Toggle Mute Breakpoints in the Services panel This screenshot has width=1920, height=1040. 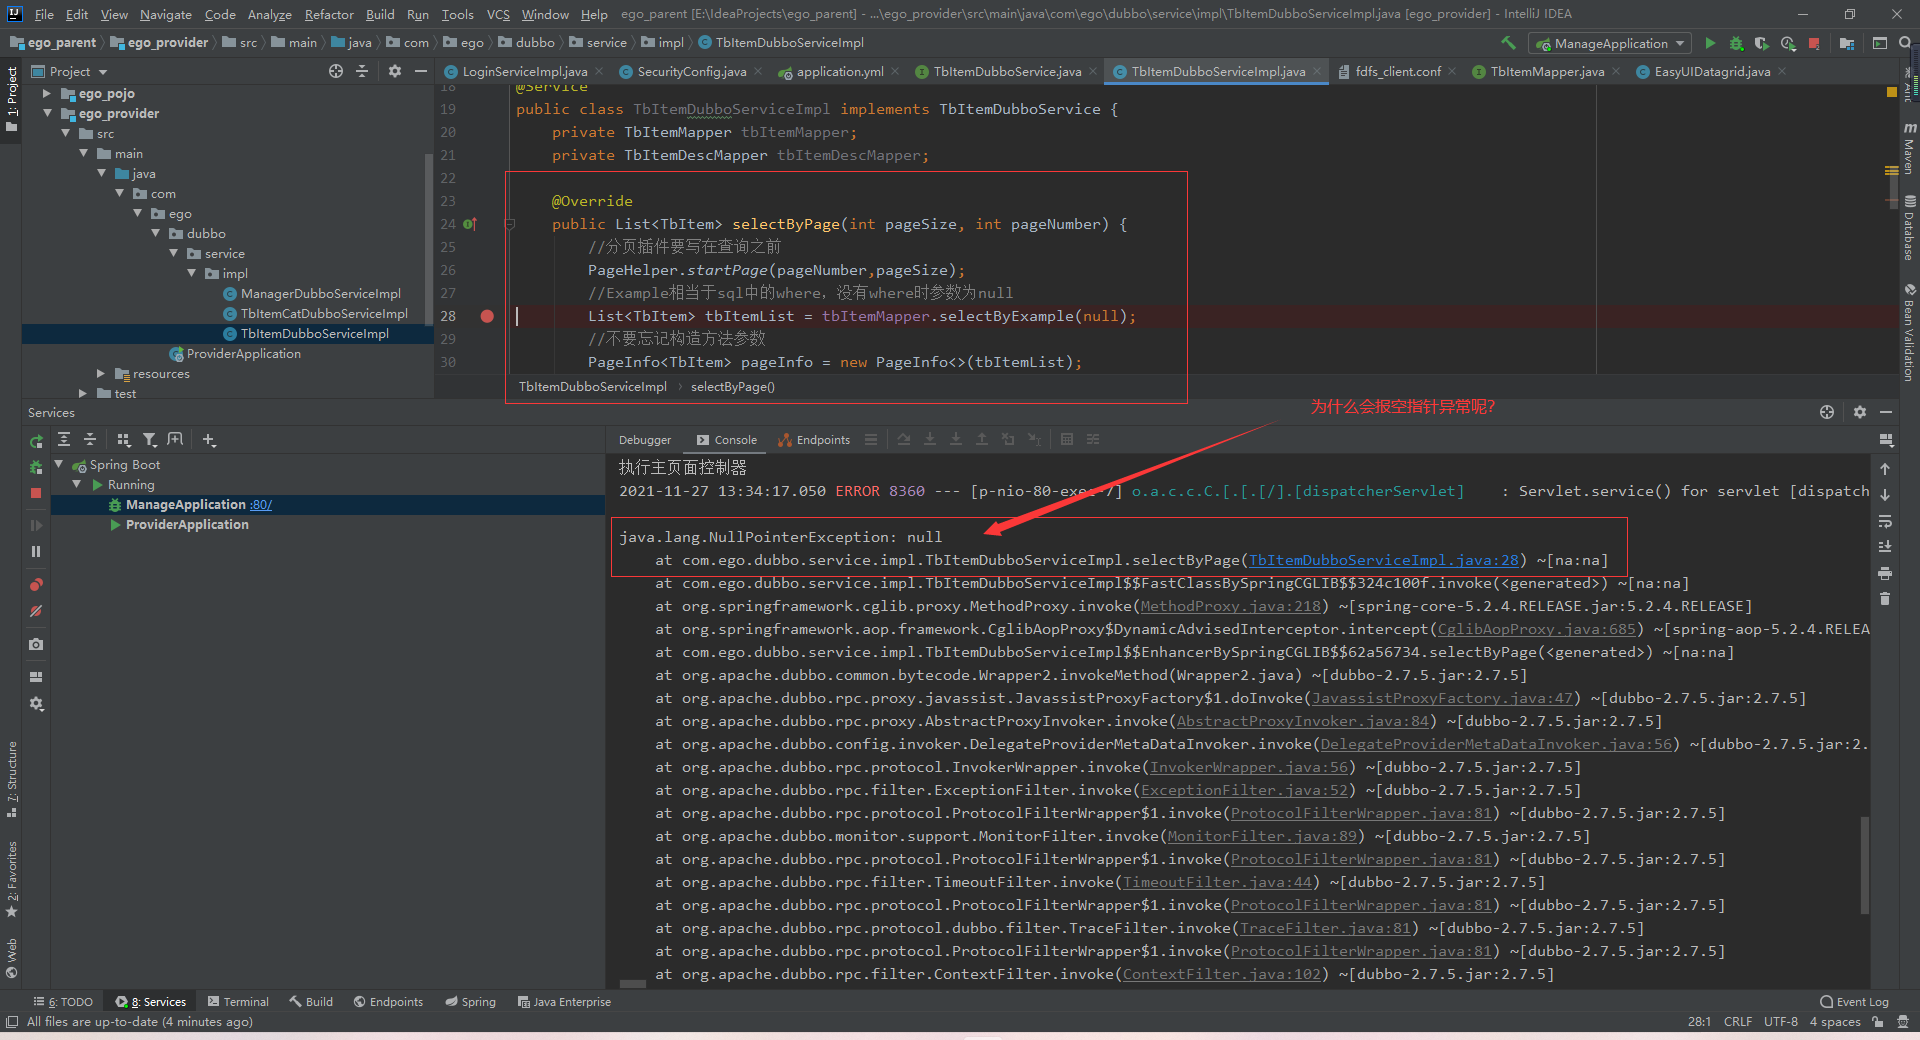coord(36,610)
